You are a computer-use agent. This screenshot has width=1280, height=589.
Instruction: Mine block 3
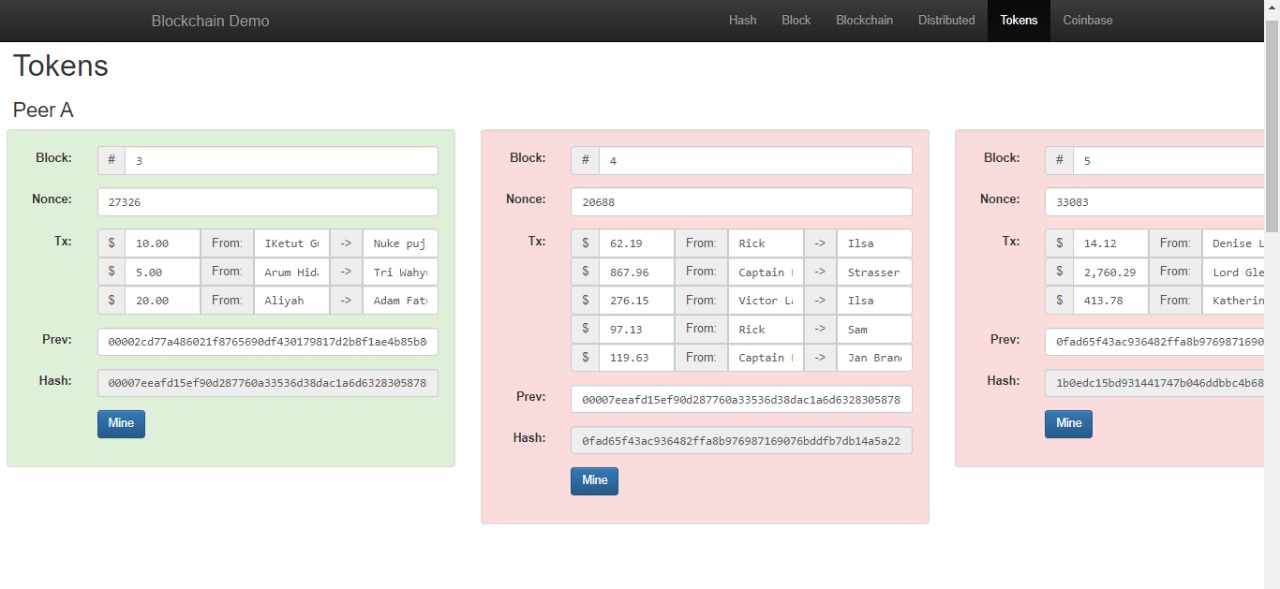point(121,424)
